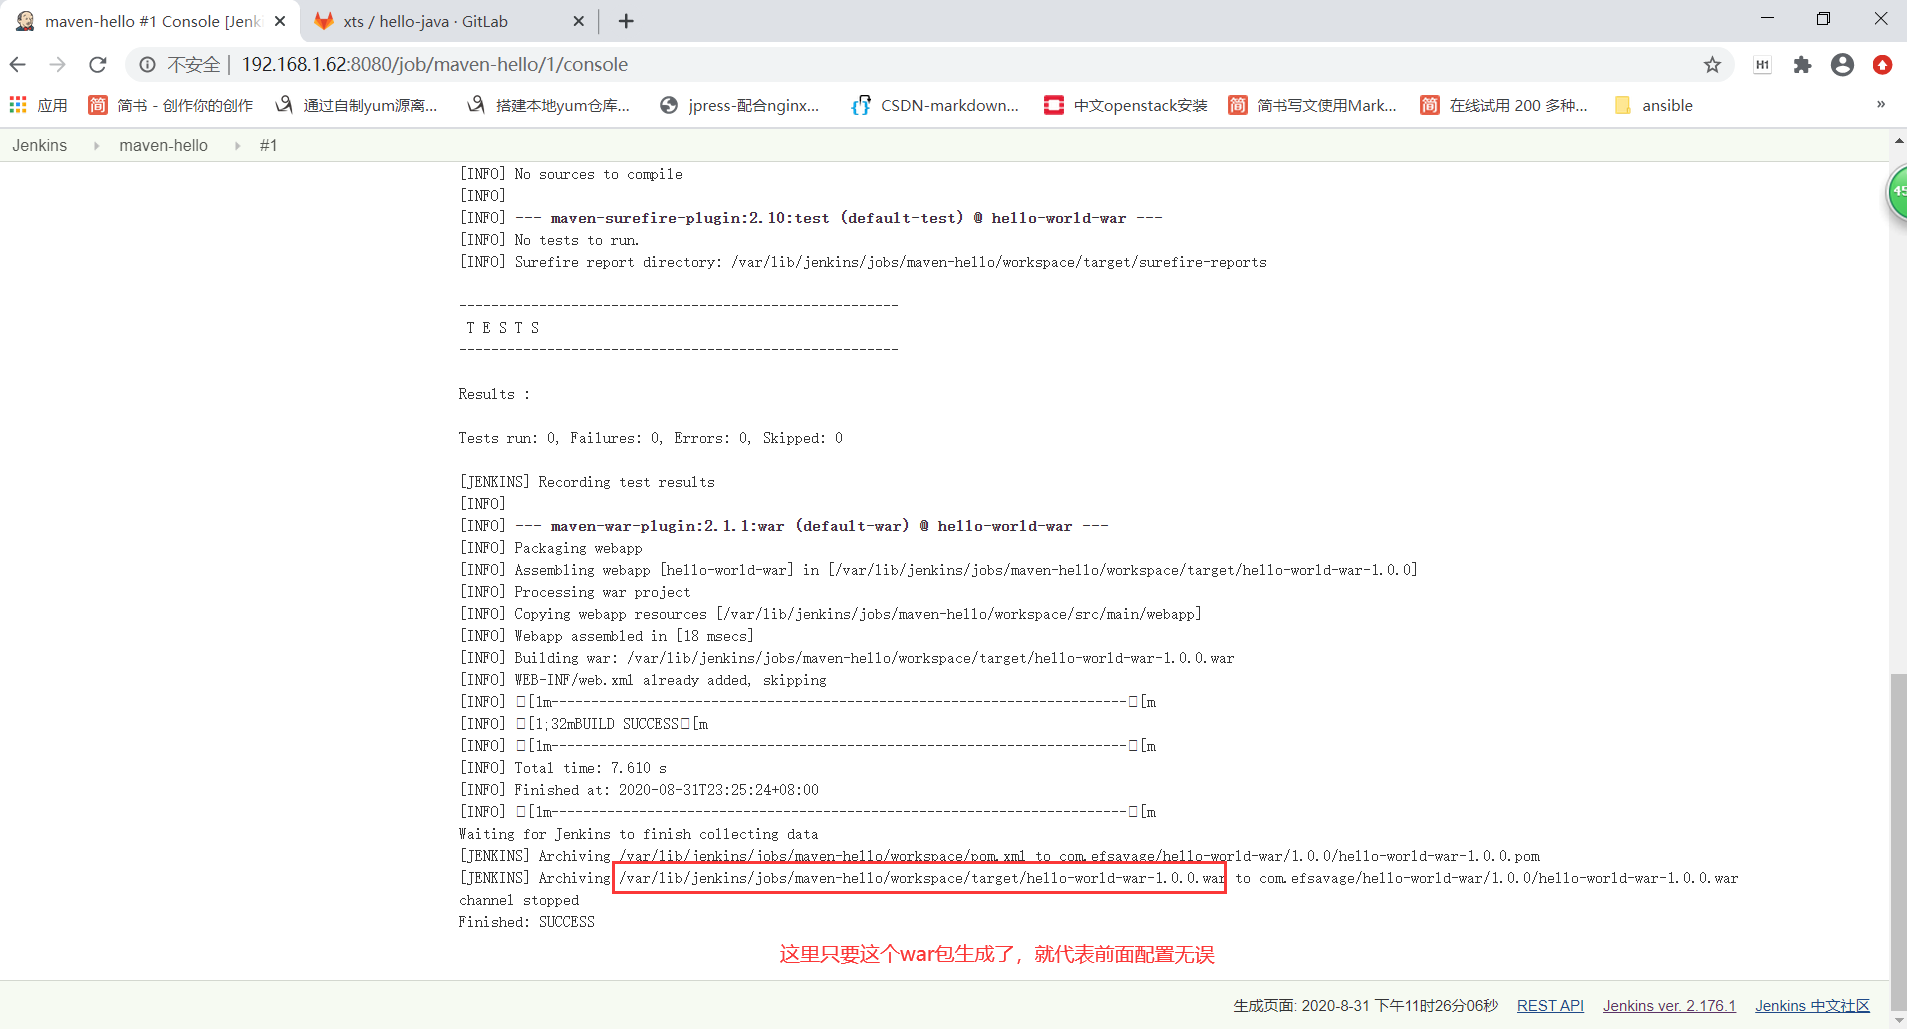Viewport: 1907px width, 1029px height.
Task: Expand the arrow after Jenkins breadcrumb
Action: (96, 146)
